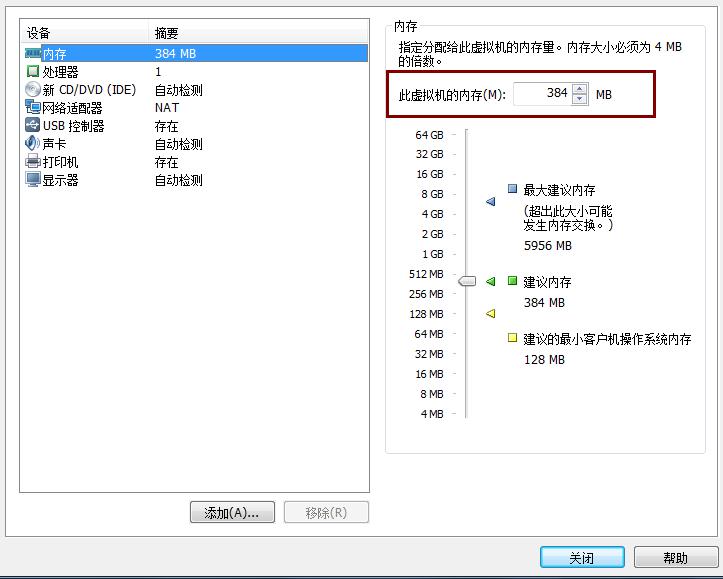This screenshot has width=723, height=579.
Task: Decrease memory with the spinner down arrow
Action: [x=580, y=99]
